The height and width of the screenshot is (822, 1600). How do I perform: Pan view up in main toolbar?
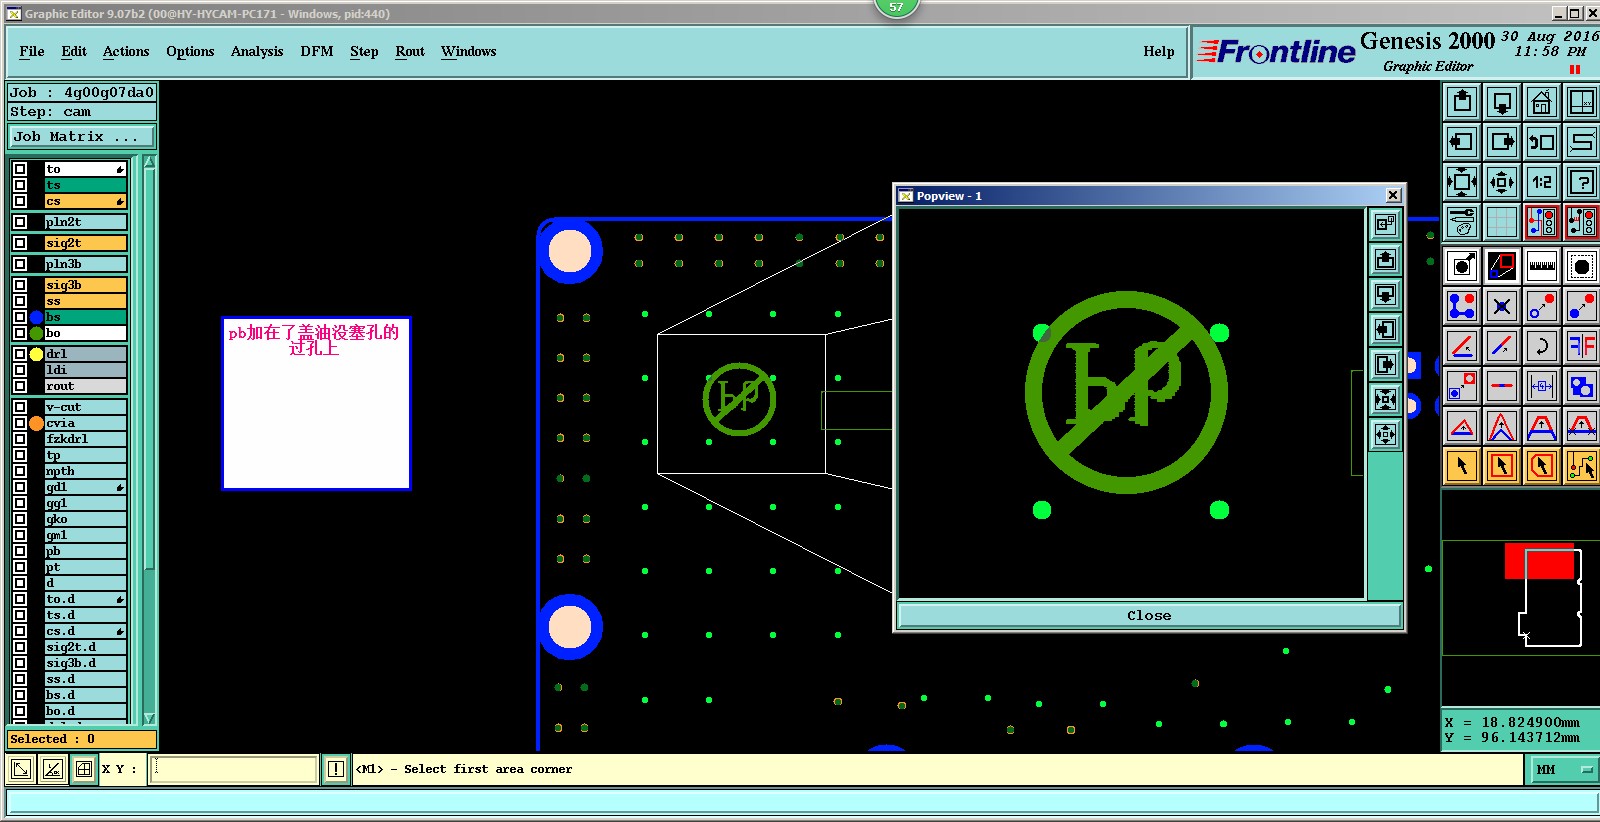1462,102
